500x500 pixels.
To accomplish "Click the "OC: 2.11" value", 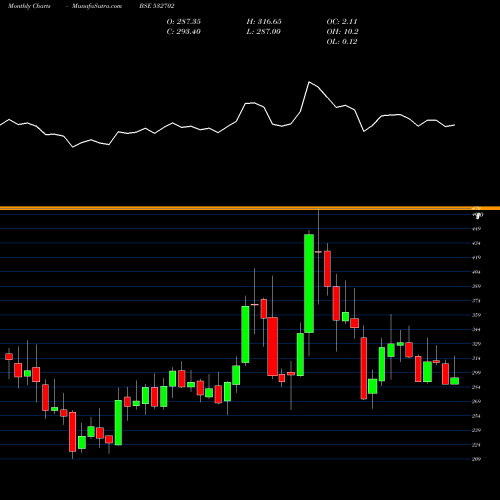I will [342, 22].
